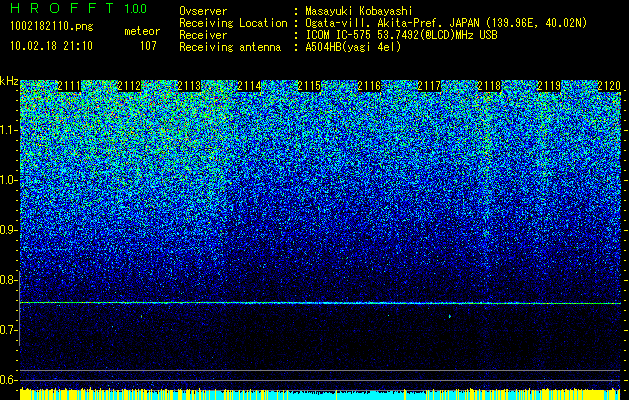Click the ICOM IC-575 receiver text
Image resolution: width=629 pixels, height=400 pixels.
[x=401, y=35]
